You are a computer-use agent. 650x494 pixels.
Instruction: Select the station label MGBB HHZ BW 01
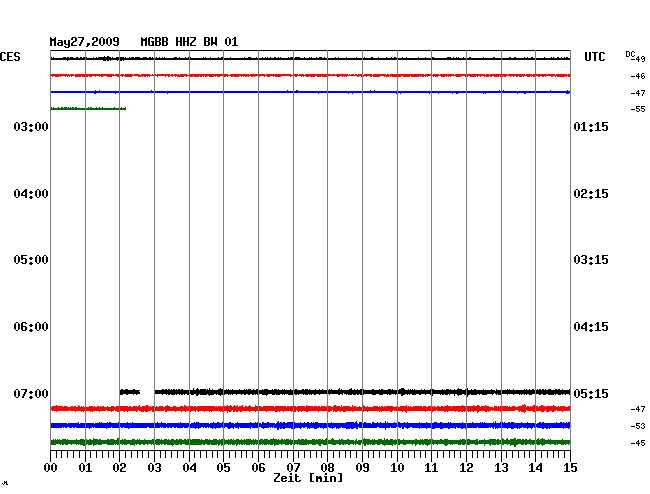point(189,42)
